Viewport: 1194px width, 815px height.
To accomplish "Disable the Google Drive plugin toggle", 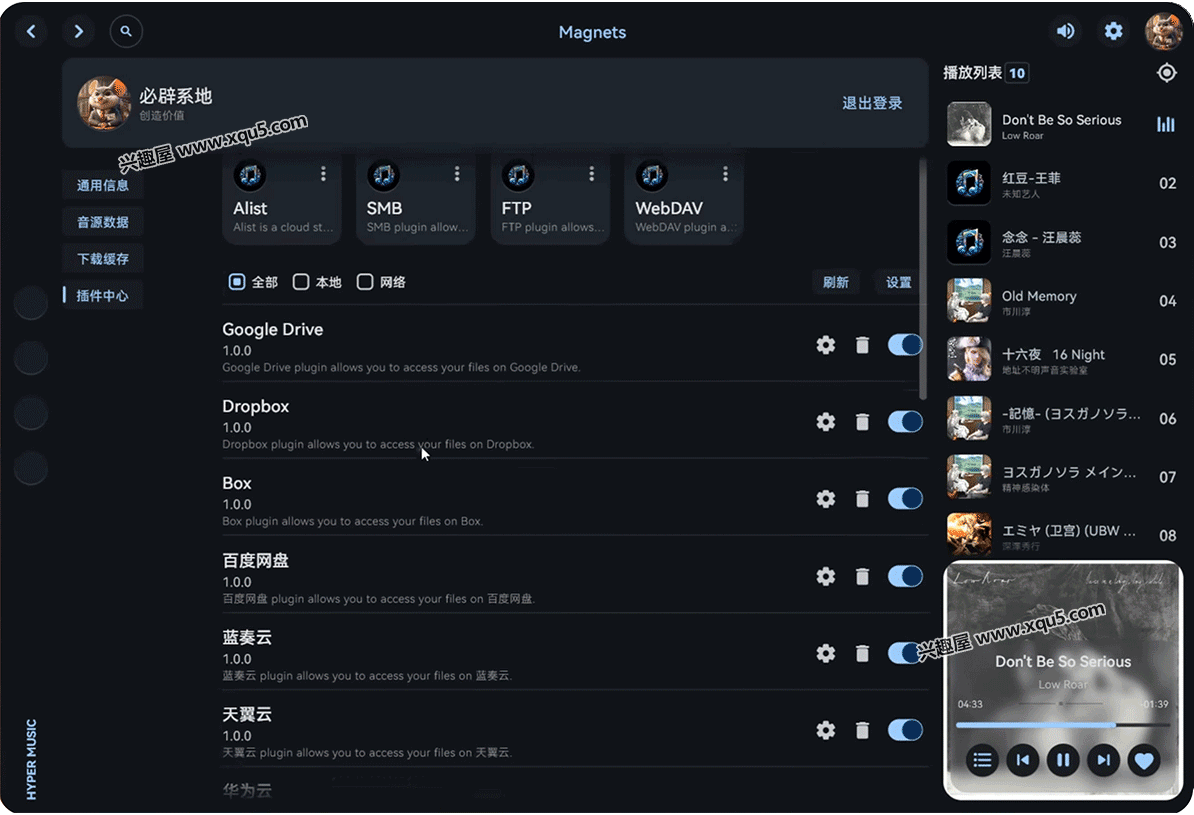I will pos(905,345).
